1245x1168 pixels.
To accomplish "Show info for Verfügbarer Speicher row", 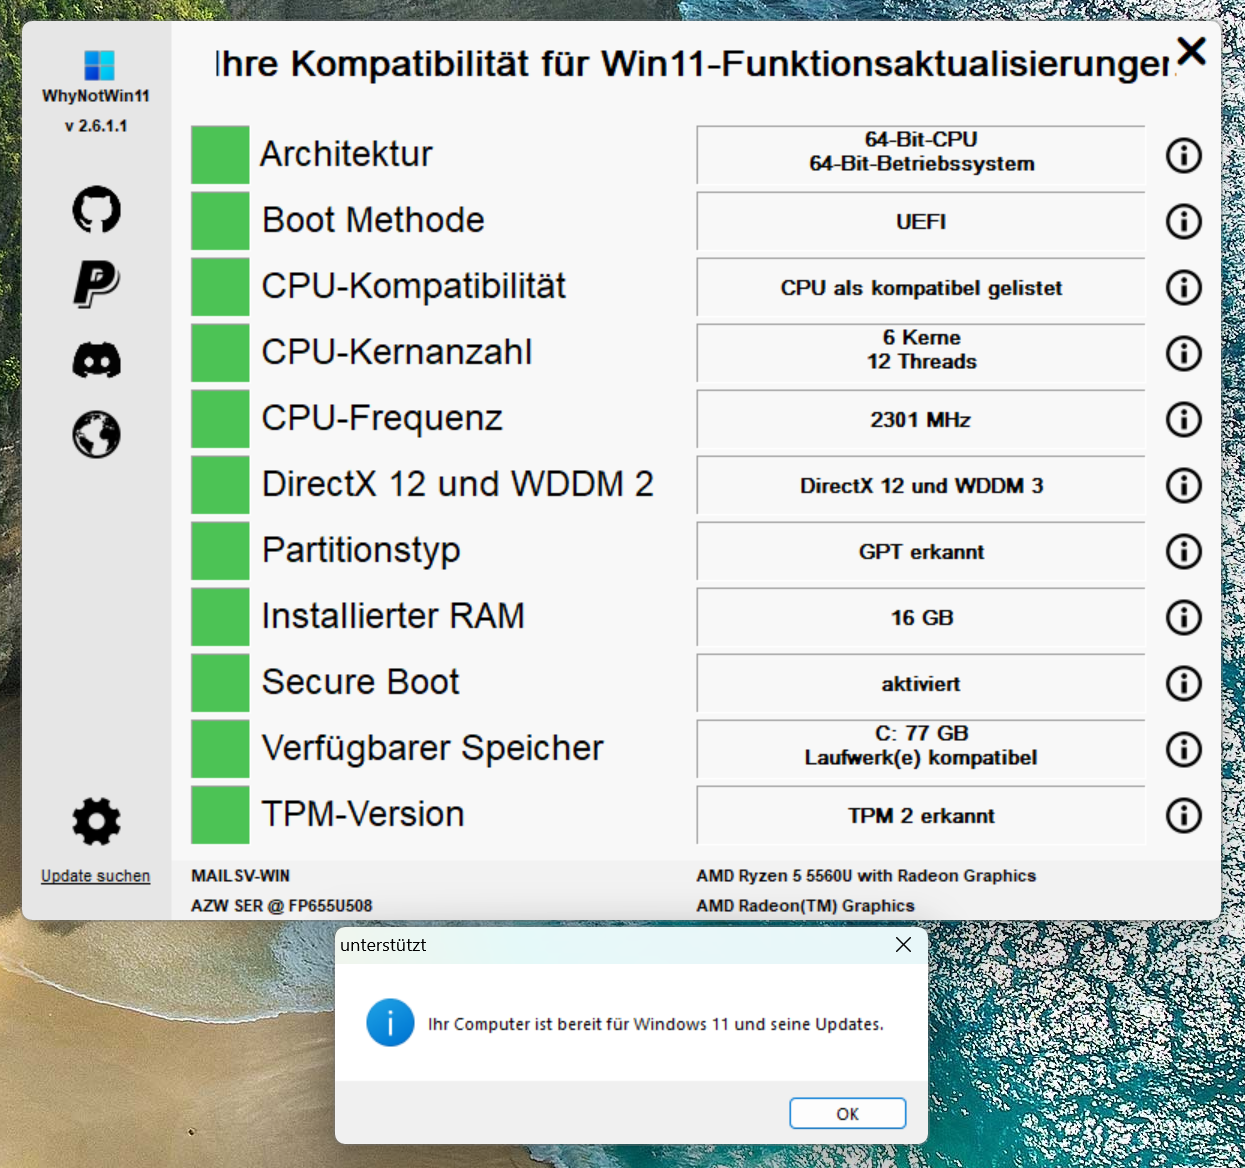I will (x=1184, y=749).
